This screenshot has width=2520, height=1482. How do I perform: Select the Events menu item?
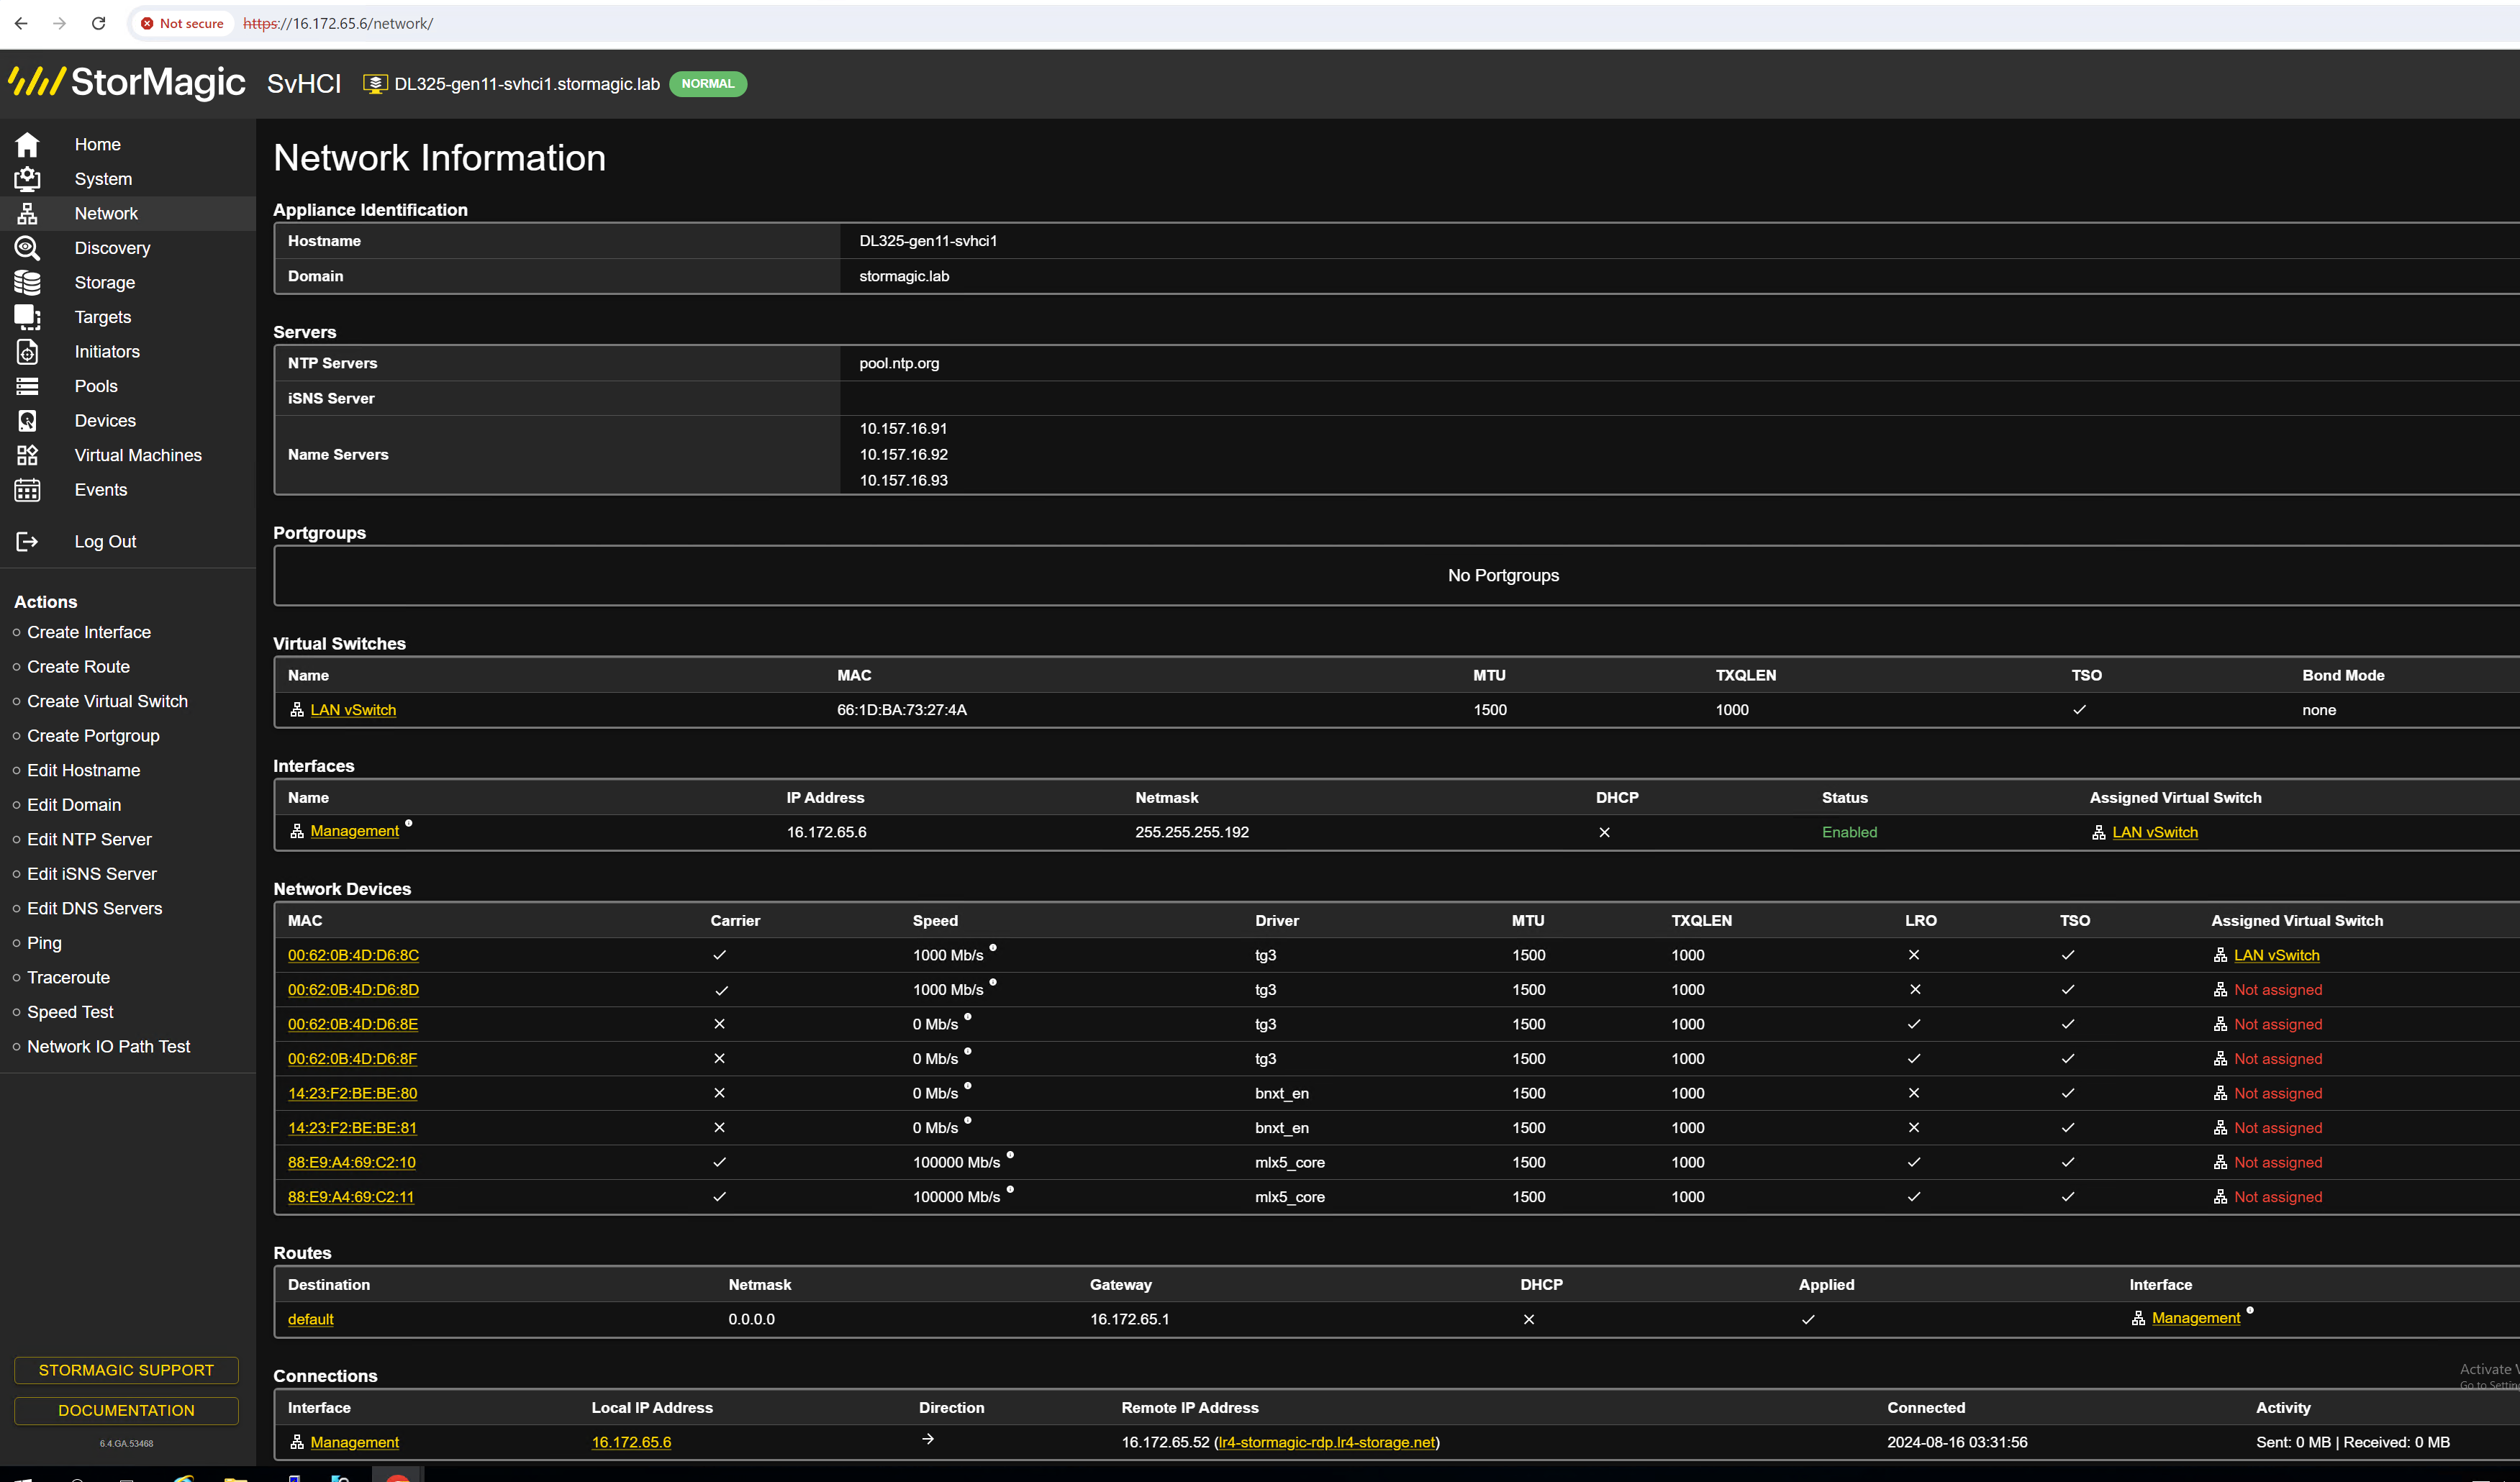pyautogui.click(x=101, y=490)
